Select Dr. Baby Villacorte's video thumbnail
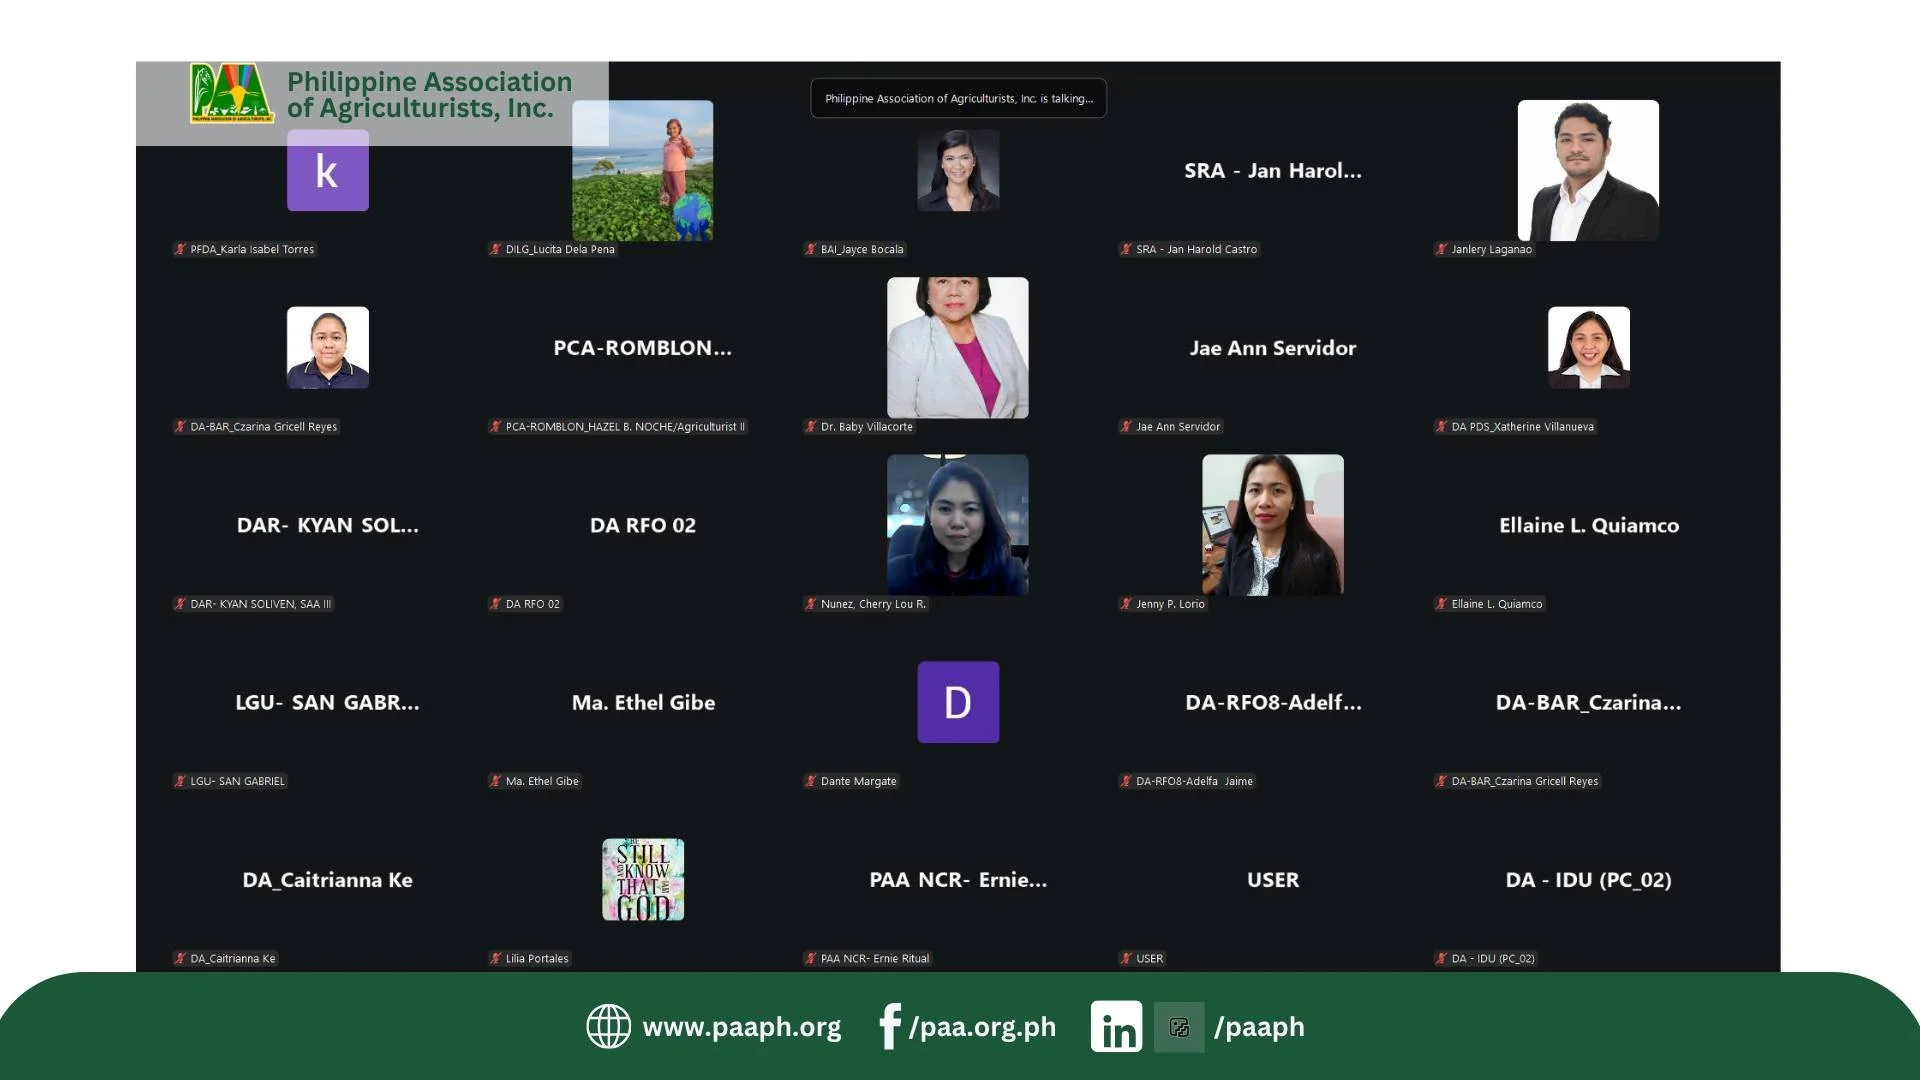Viewport: 1920px width, 1080px height. pyautogui.click(x=957, y=347)
